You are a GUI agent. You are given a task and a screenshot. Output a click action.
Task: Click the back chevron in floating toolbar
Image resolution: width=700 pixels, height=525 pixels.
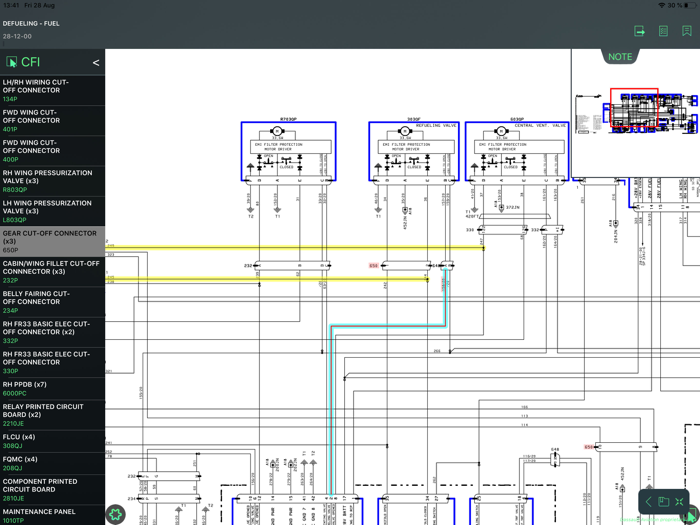pyautogui.click(x=648, y=501)
